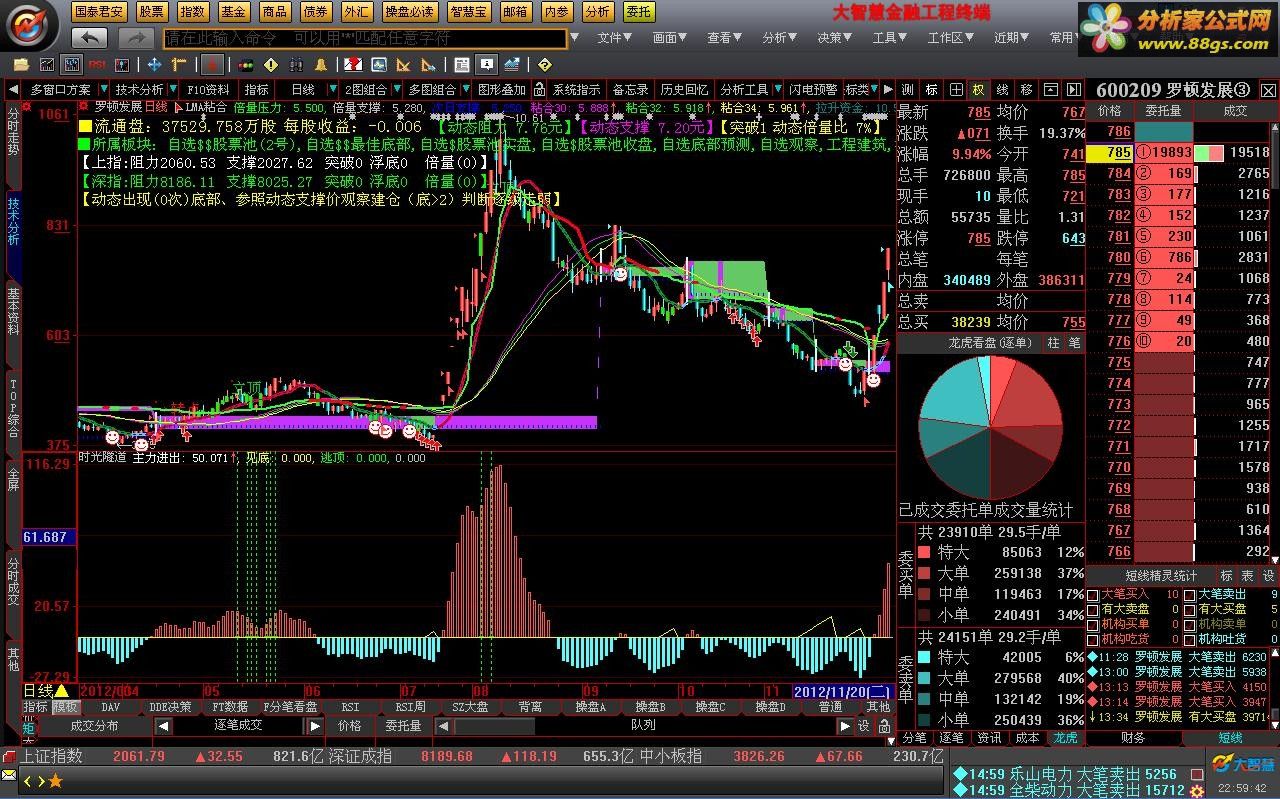Toggle the 权 adjustment button
Image resolution: width=1280 pixels, height=799 pixels.
tap(979, 90)
